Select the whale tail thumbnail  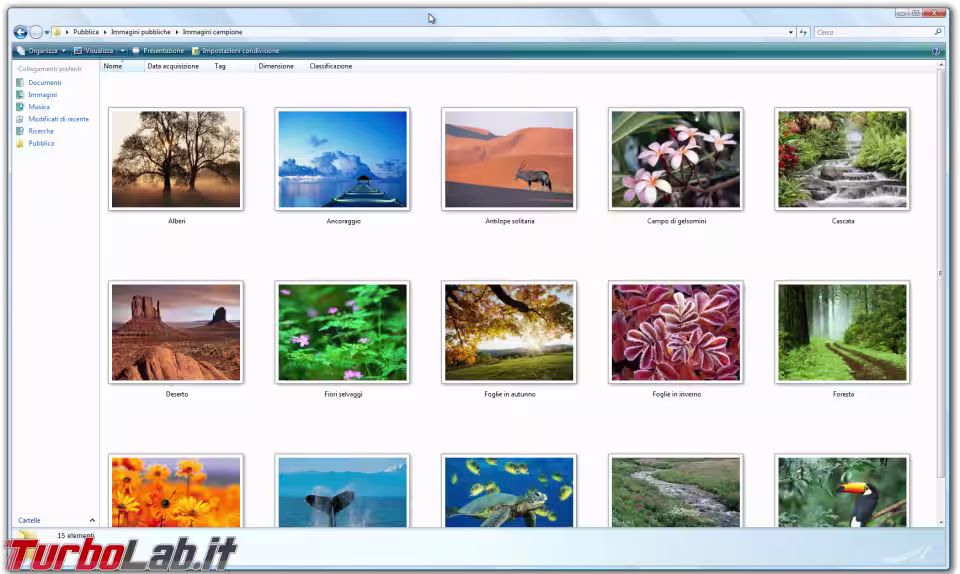point(342,491)
